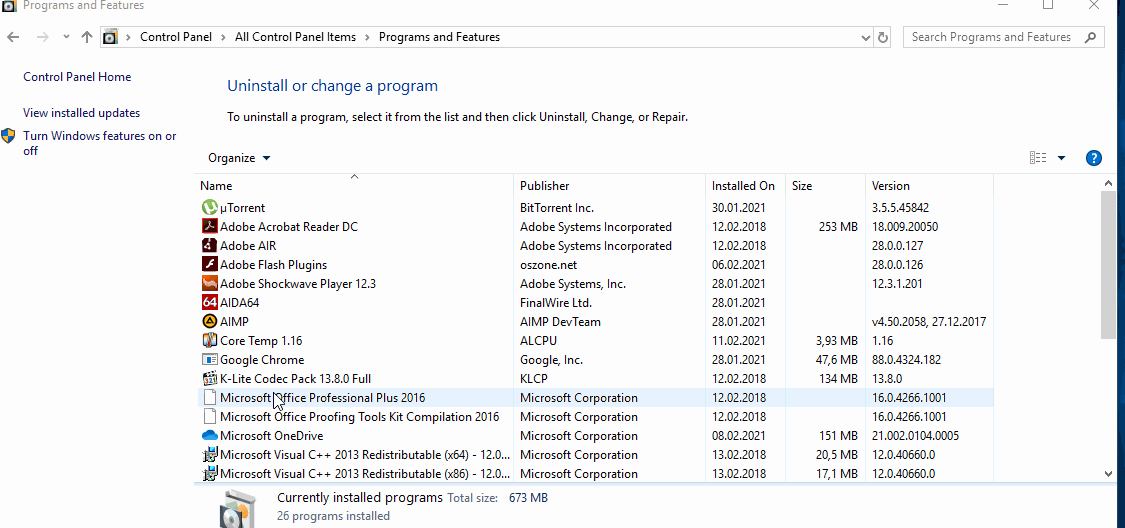Screen dimensions: 1125x528
Task: Open help via the blue question mark
Action: pyautogui.click(x=1093, y=158)
